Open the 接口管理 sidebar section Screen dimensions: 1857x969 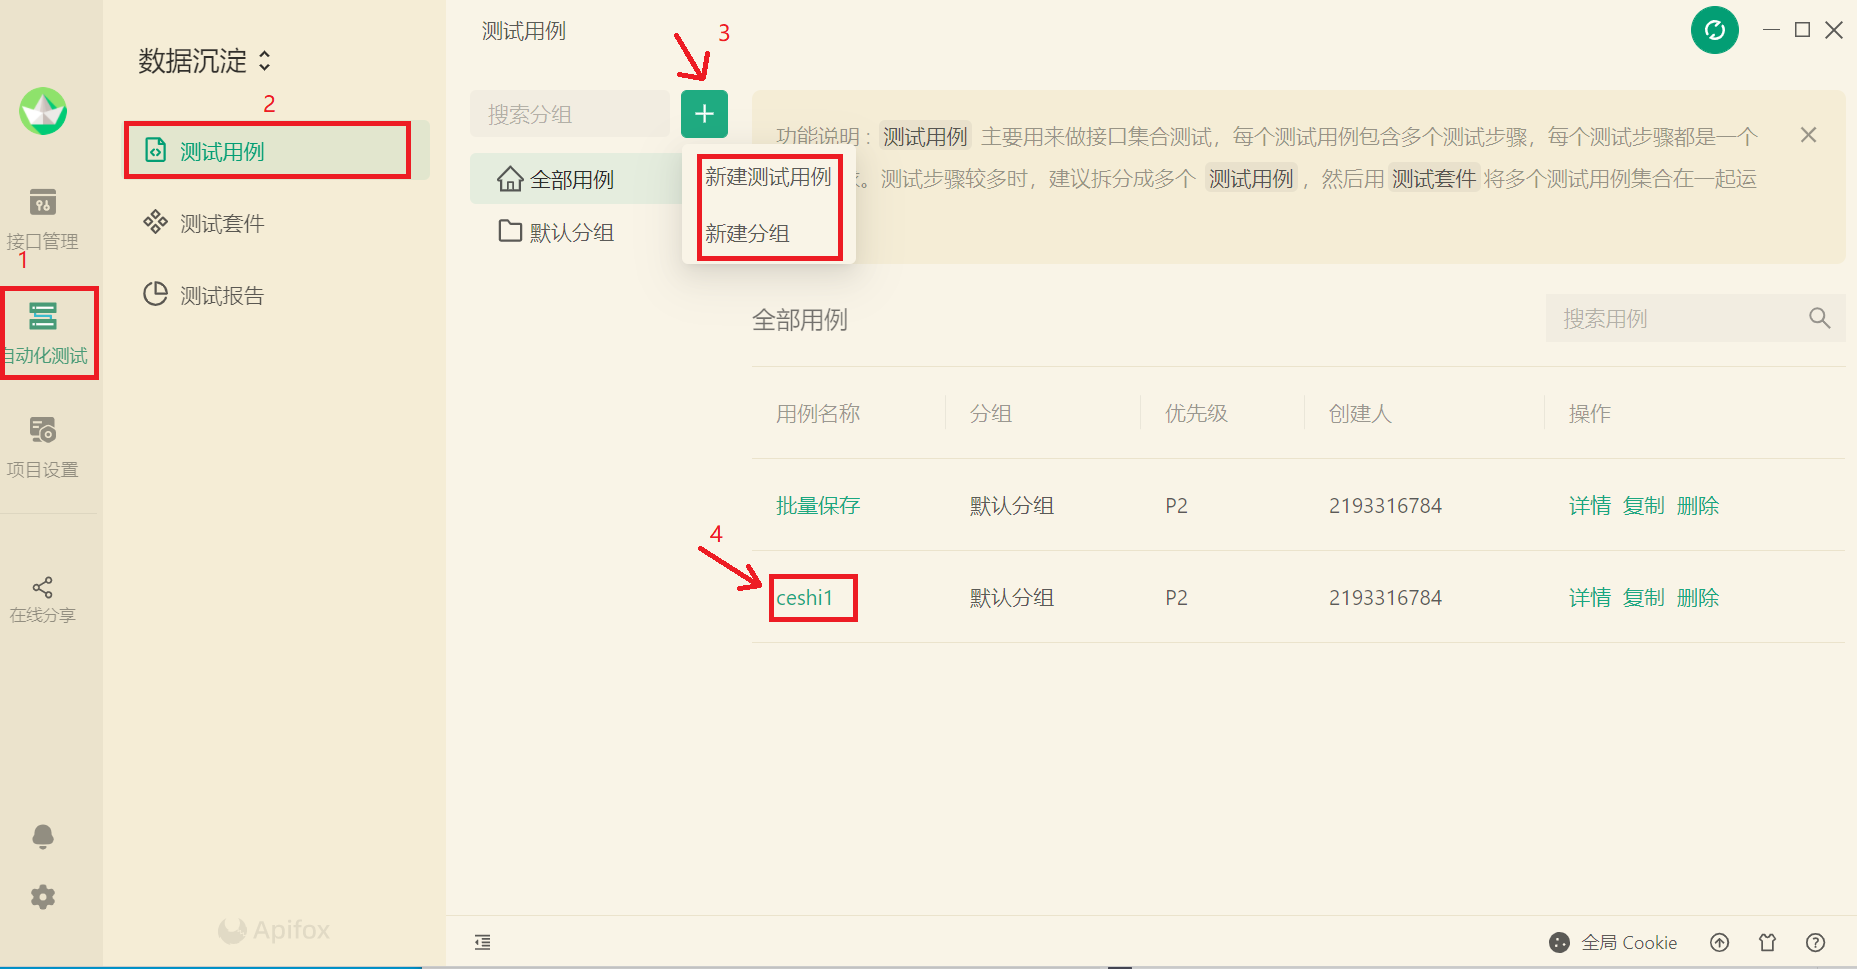click(x=42, y=219)
